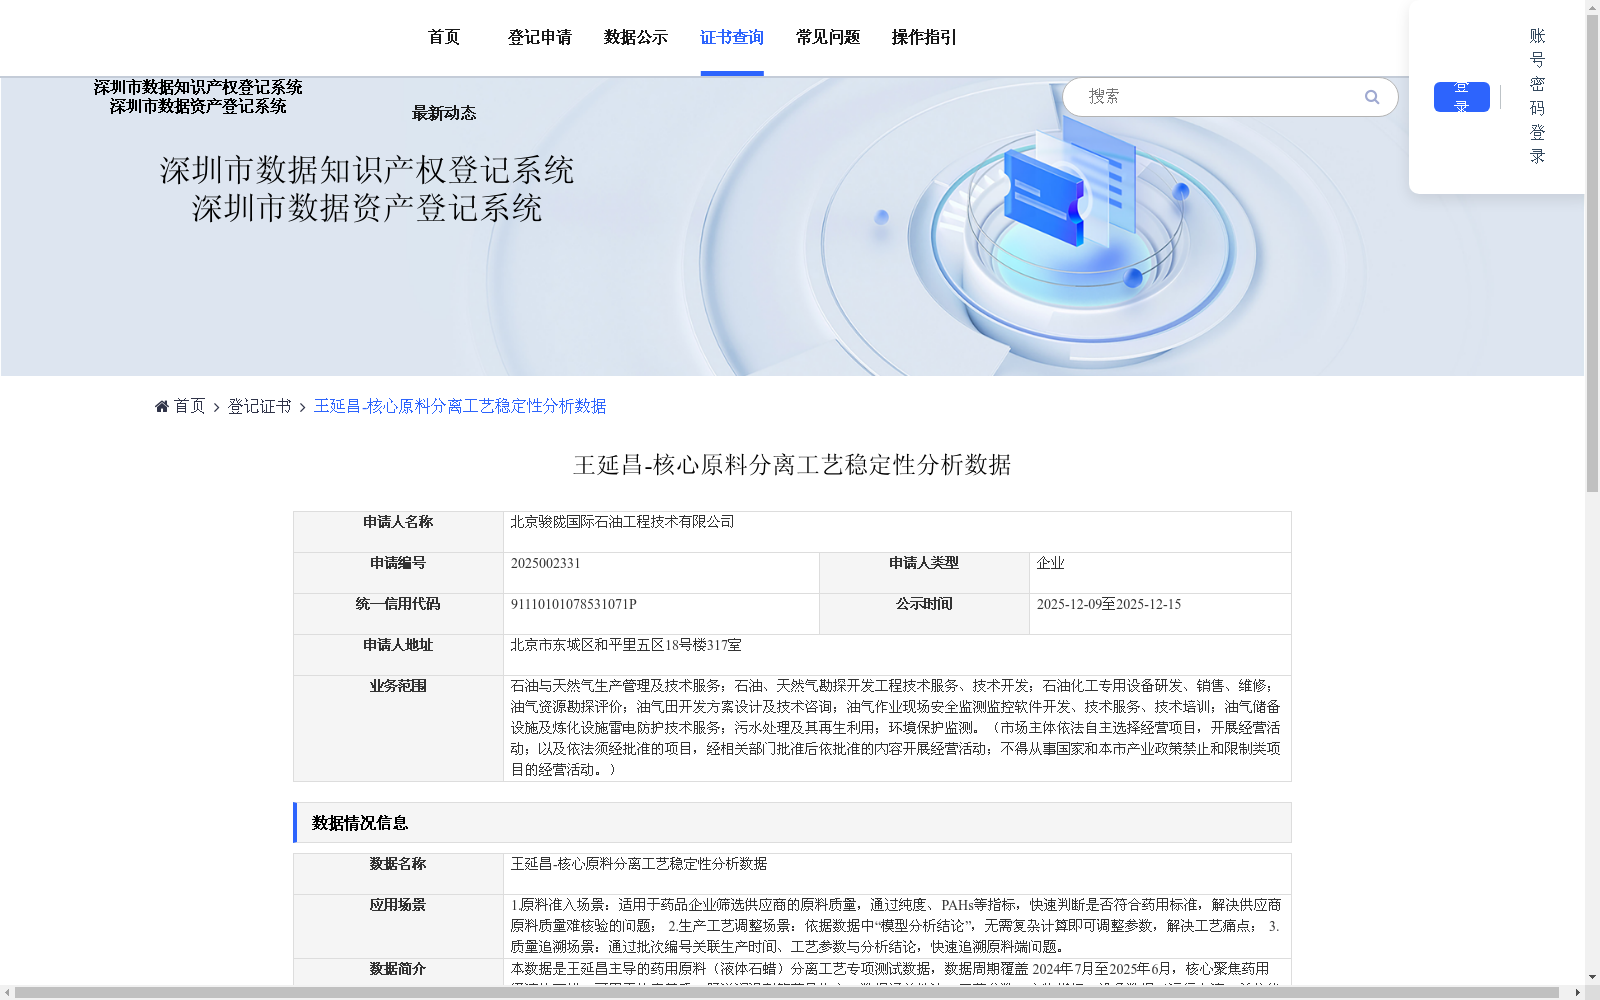Image resolution: width=1600 pixels, height=1000 pixels.
Task: Click the horizontal scrollbar thumb
Action: 786,992
